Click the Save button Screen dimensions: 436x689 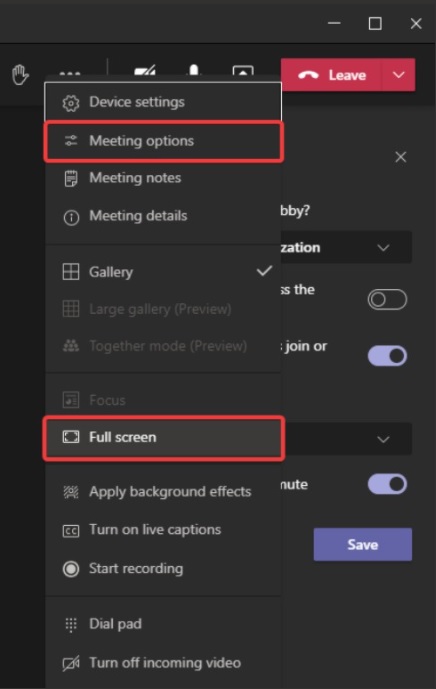click(x=363, y=544)
